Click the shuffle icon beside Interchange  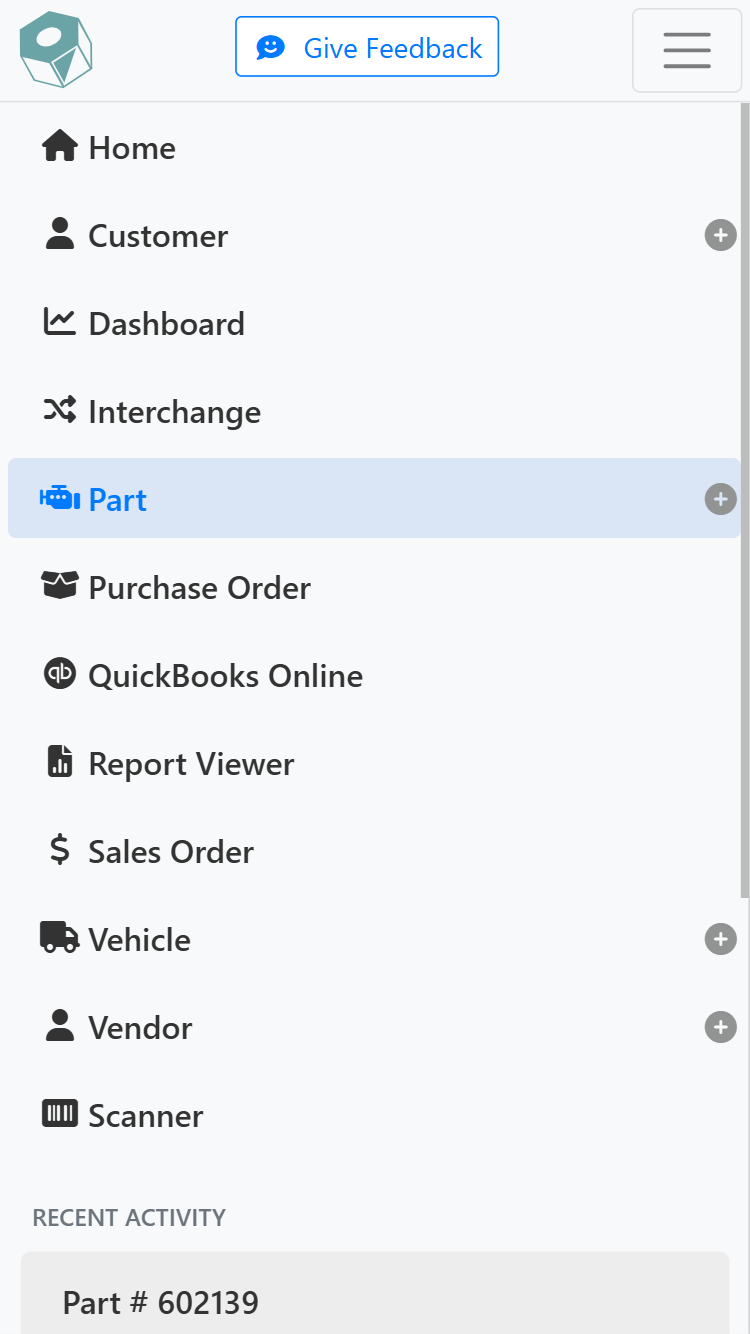tap(60, 410)
